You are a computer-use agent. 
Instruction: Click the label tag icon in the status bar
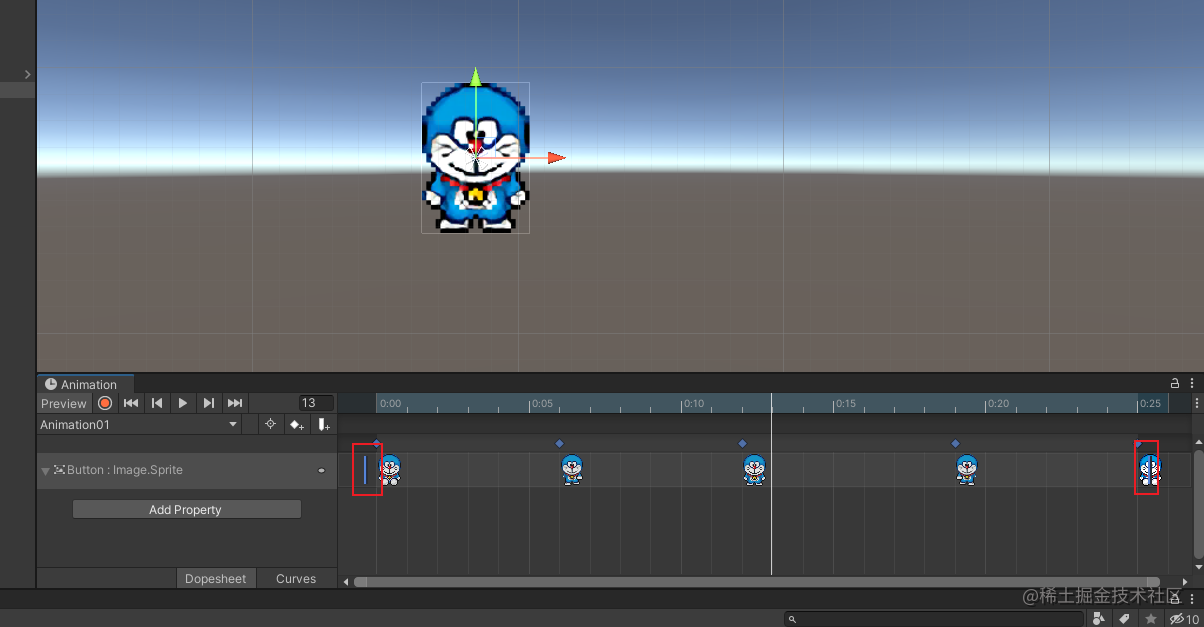(1123, 618)
